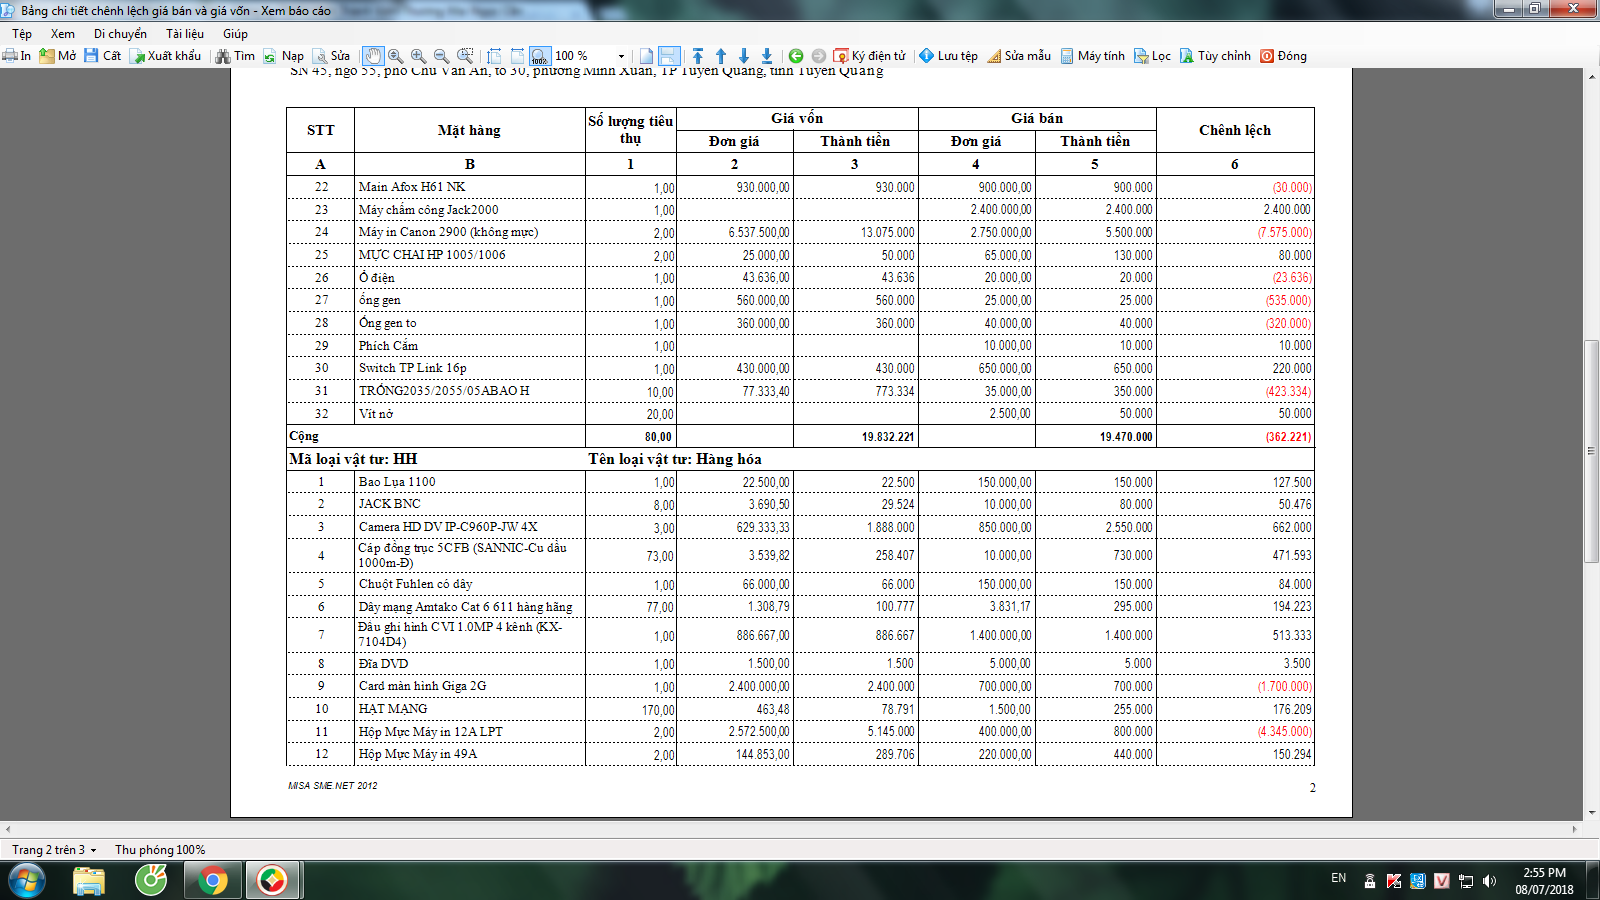Click Bao Lụa 1100 item
The height and width of the screenshot is (900, 1600).
[397, 482]
